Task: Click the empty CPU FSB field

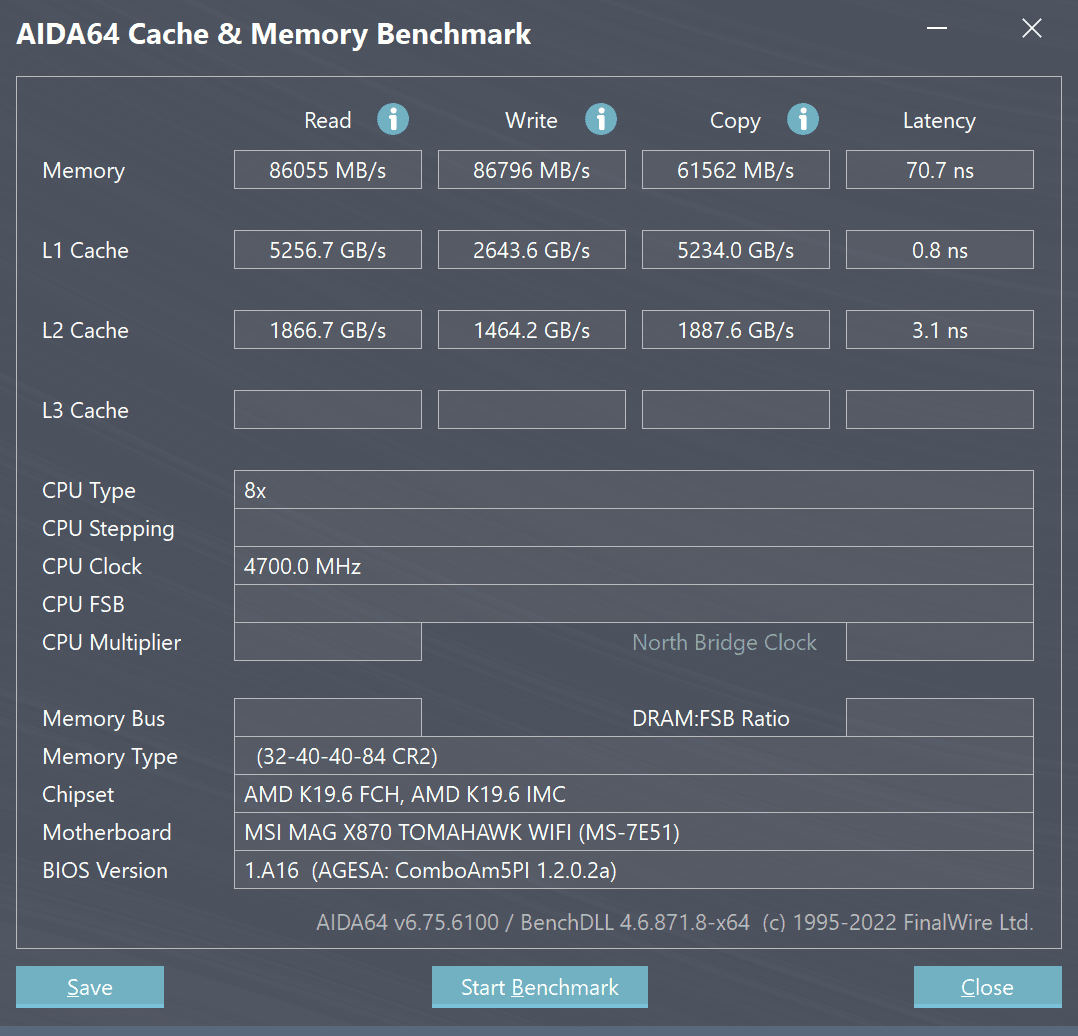Action: coord(634,604)
